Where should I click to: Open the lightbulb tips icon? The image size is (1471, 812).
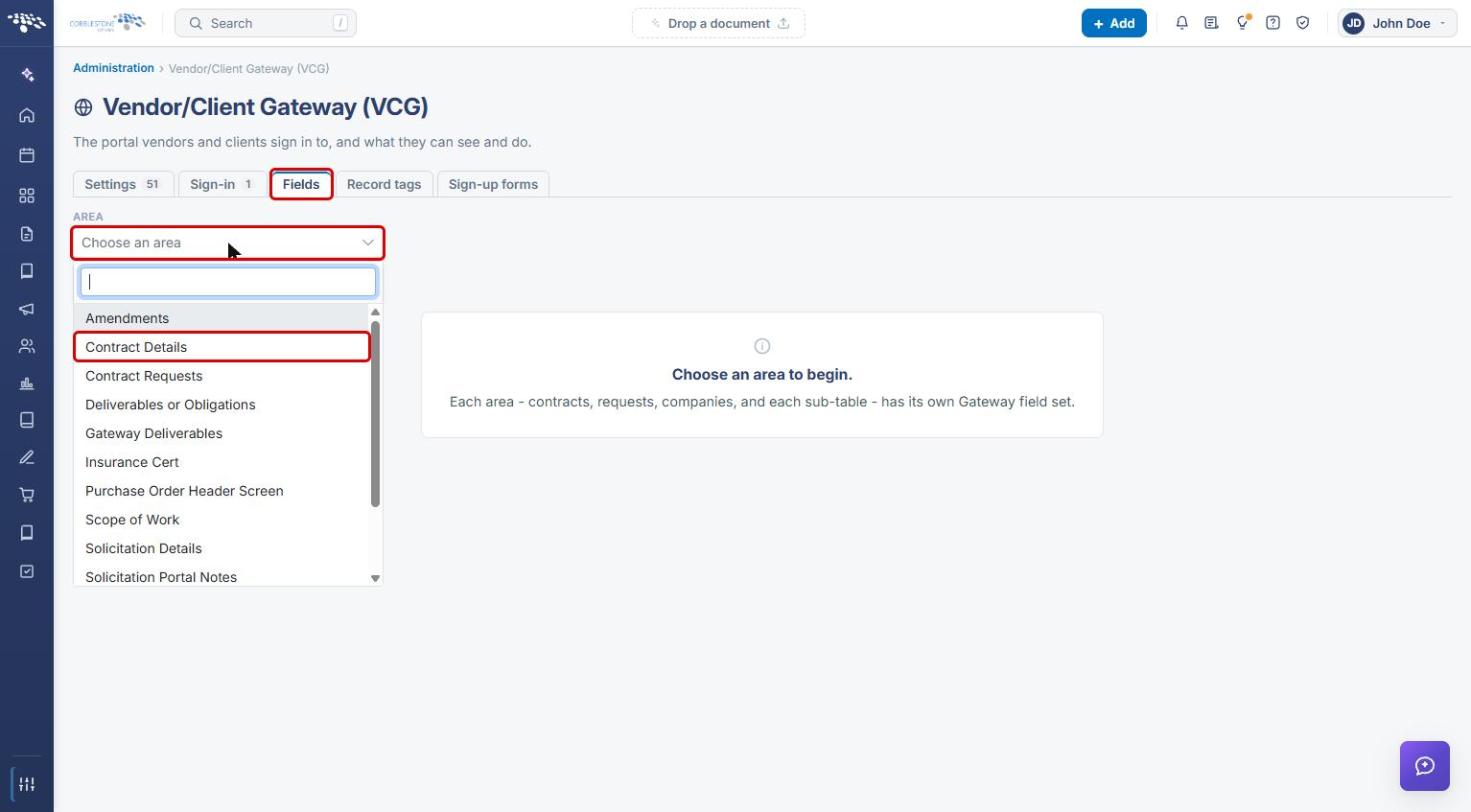[1242, 23]
